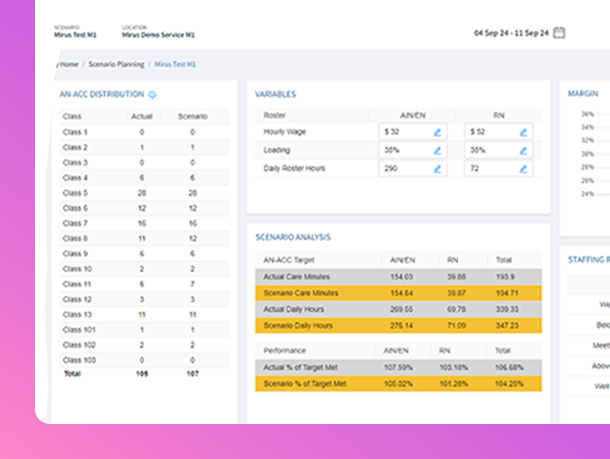Image resolution: width=610 pixels, height=459 pixels.
Task: Click the Actual column header in distribution table
Action: (142, 116)
